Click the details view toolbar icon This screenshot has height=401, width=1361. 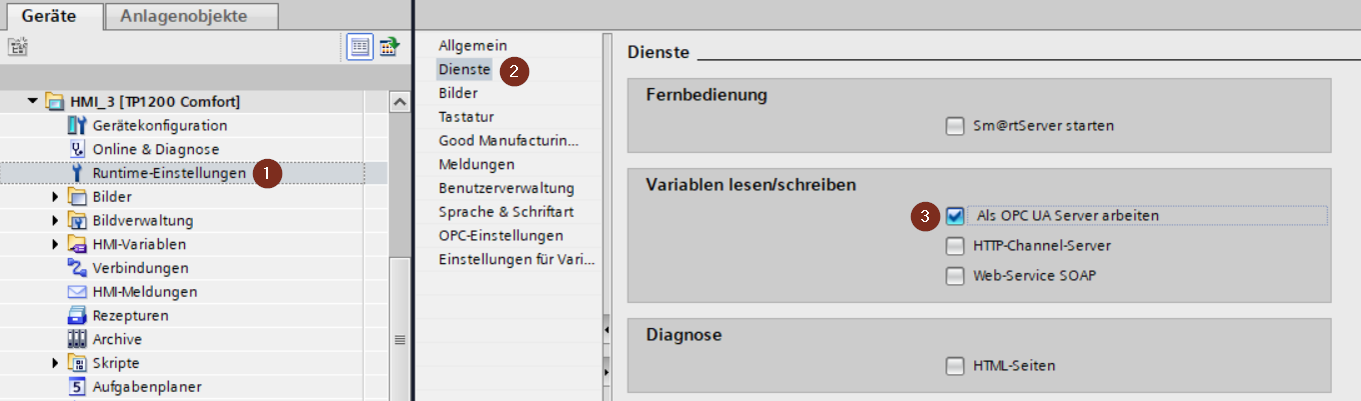point(359,46)
